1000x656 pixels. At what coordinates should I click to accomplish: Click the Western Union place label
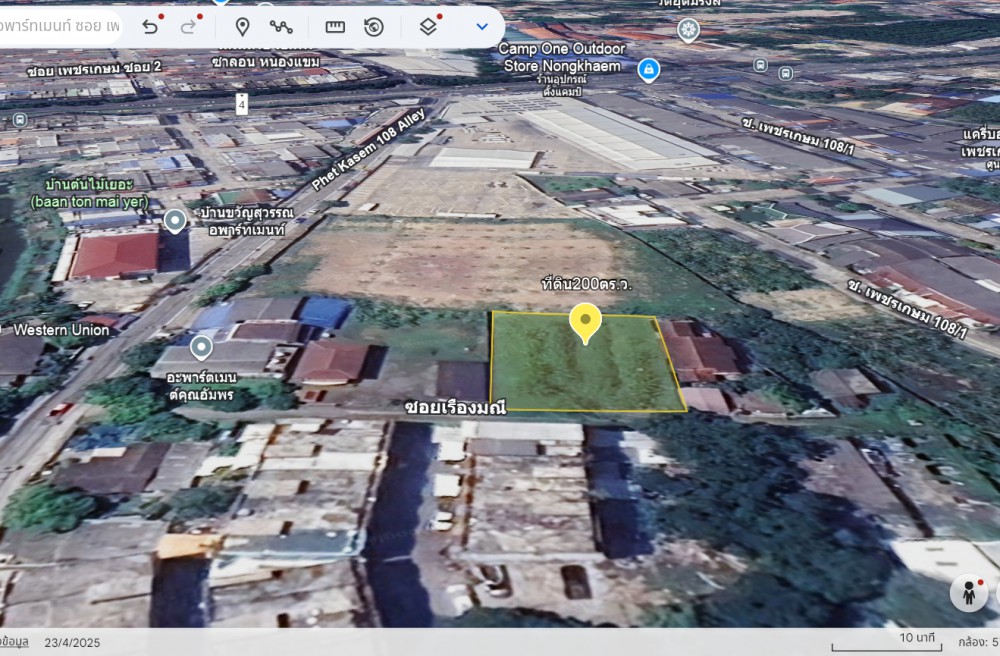pos(62,330)
